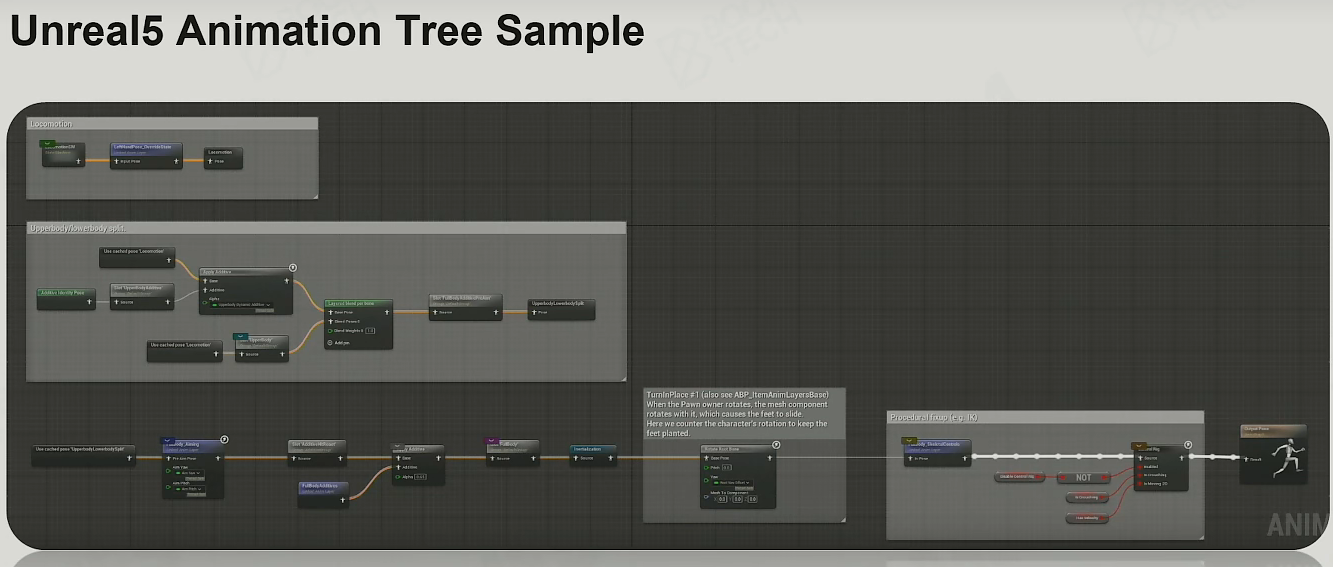Select bottom 'Use cached pose Locomotion' node beside Slot 'UpperBody'
This screenshot has width=1333, height=567.
(x=185, y=350)
